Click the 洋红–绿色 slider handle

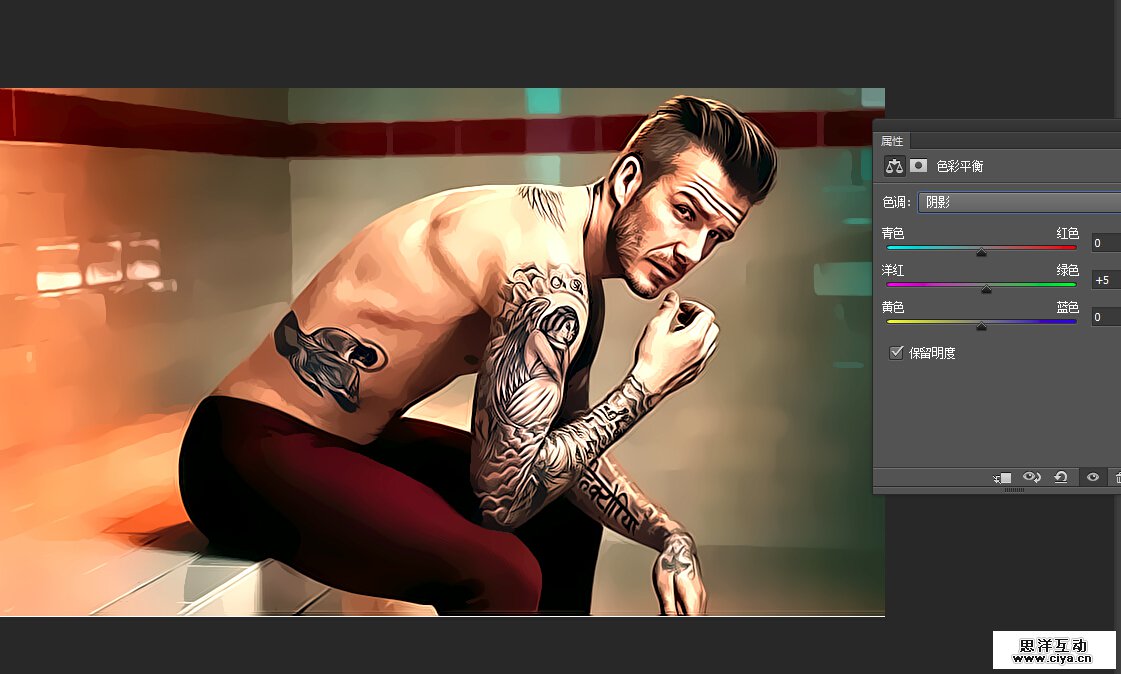[986, 289]
